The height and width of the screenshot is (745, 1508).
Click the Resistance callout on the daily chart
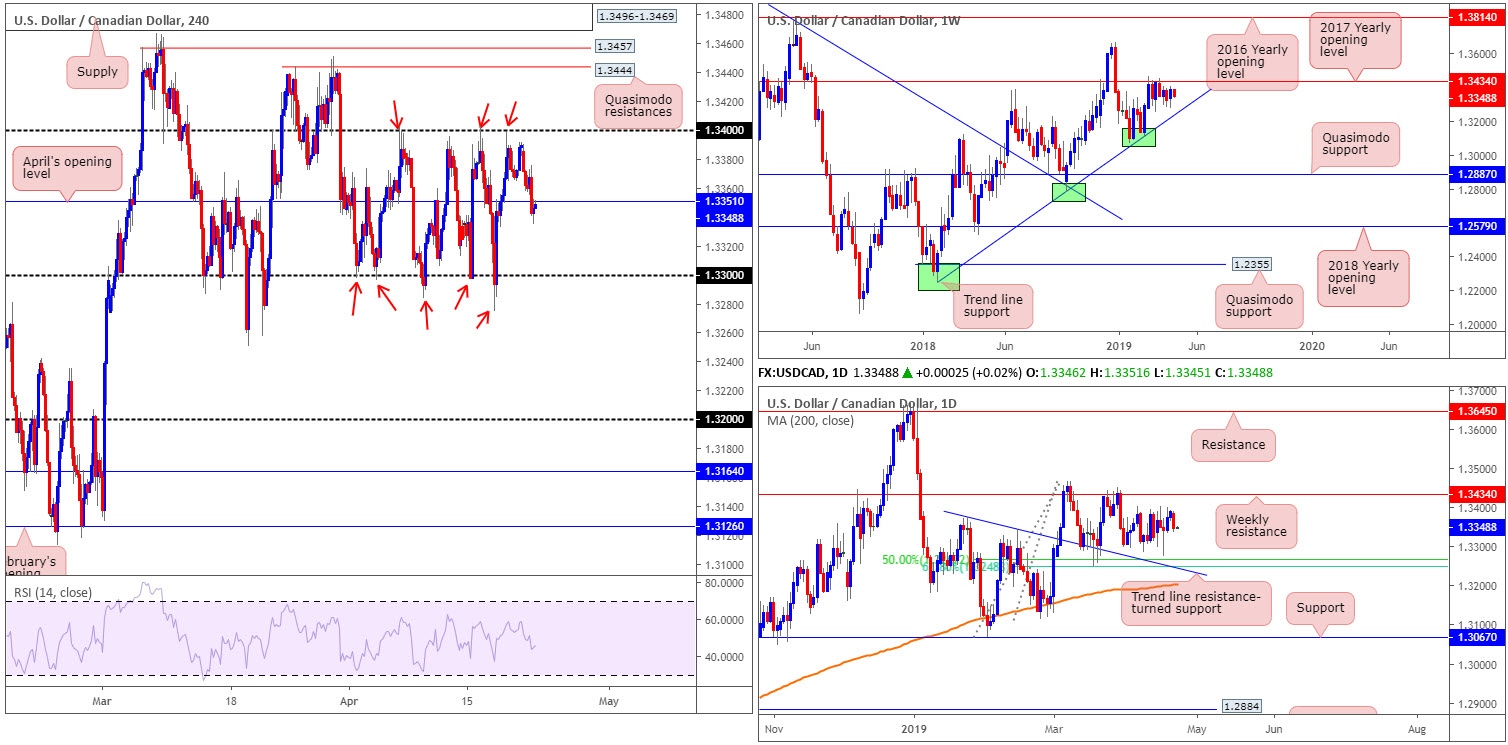[x=1233, y=445]
